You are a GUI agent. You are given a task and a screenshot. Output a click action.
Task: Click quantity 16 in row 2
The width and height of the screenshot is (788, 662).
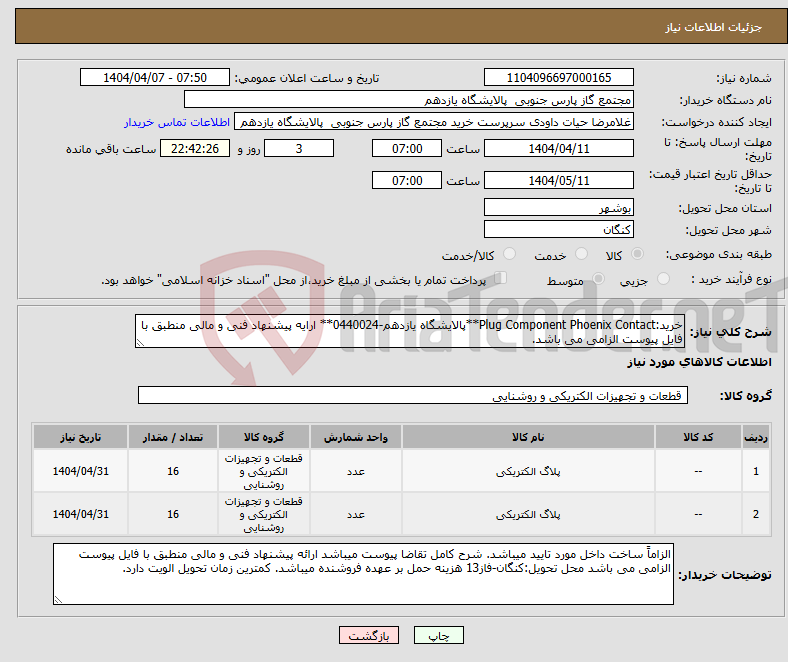click(x=173, y=514)
